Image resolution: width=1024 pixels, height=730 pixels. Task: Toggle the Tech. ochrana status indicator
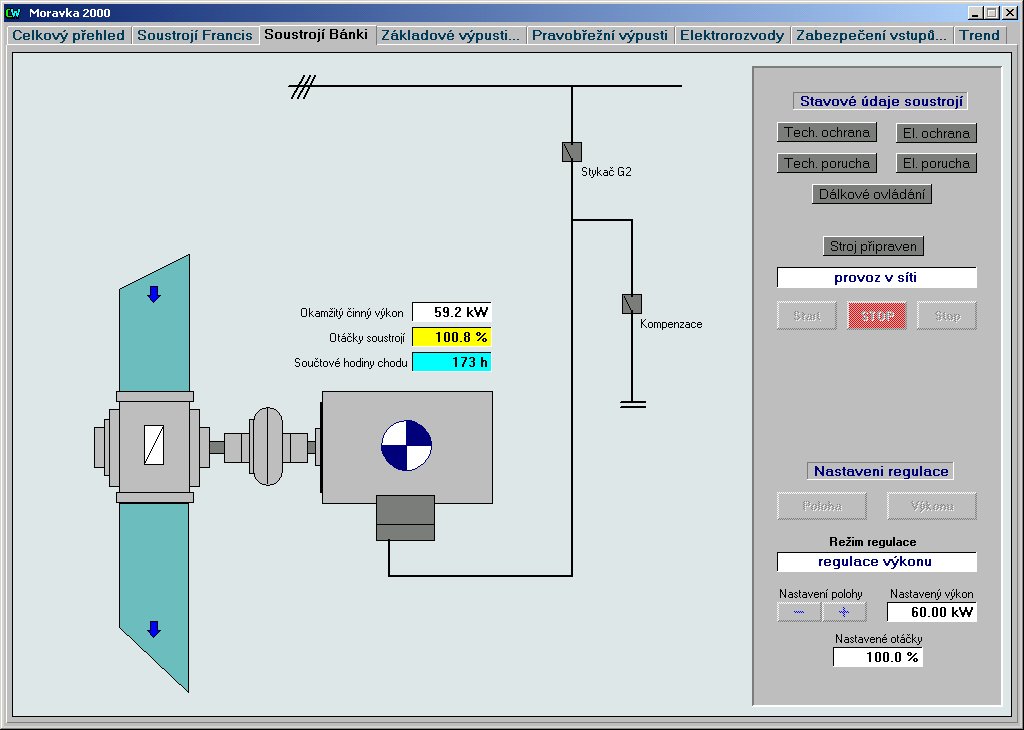[x=827, y=132]
